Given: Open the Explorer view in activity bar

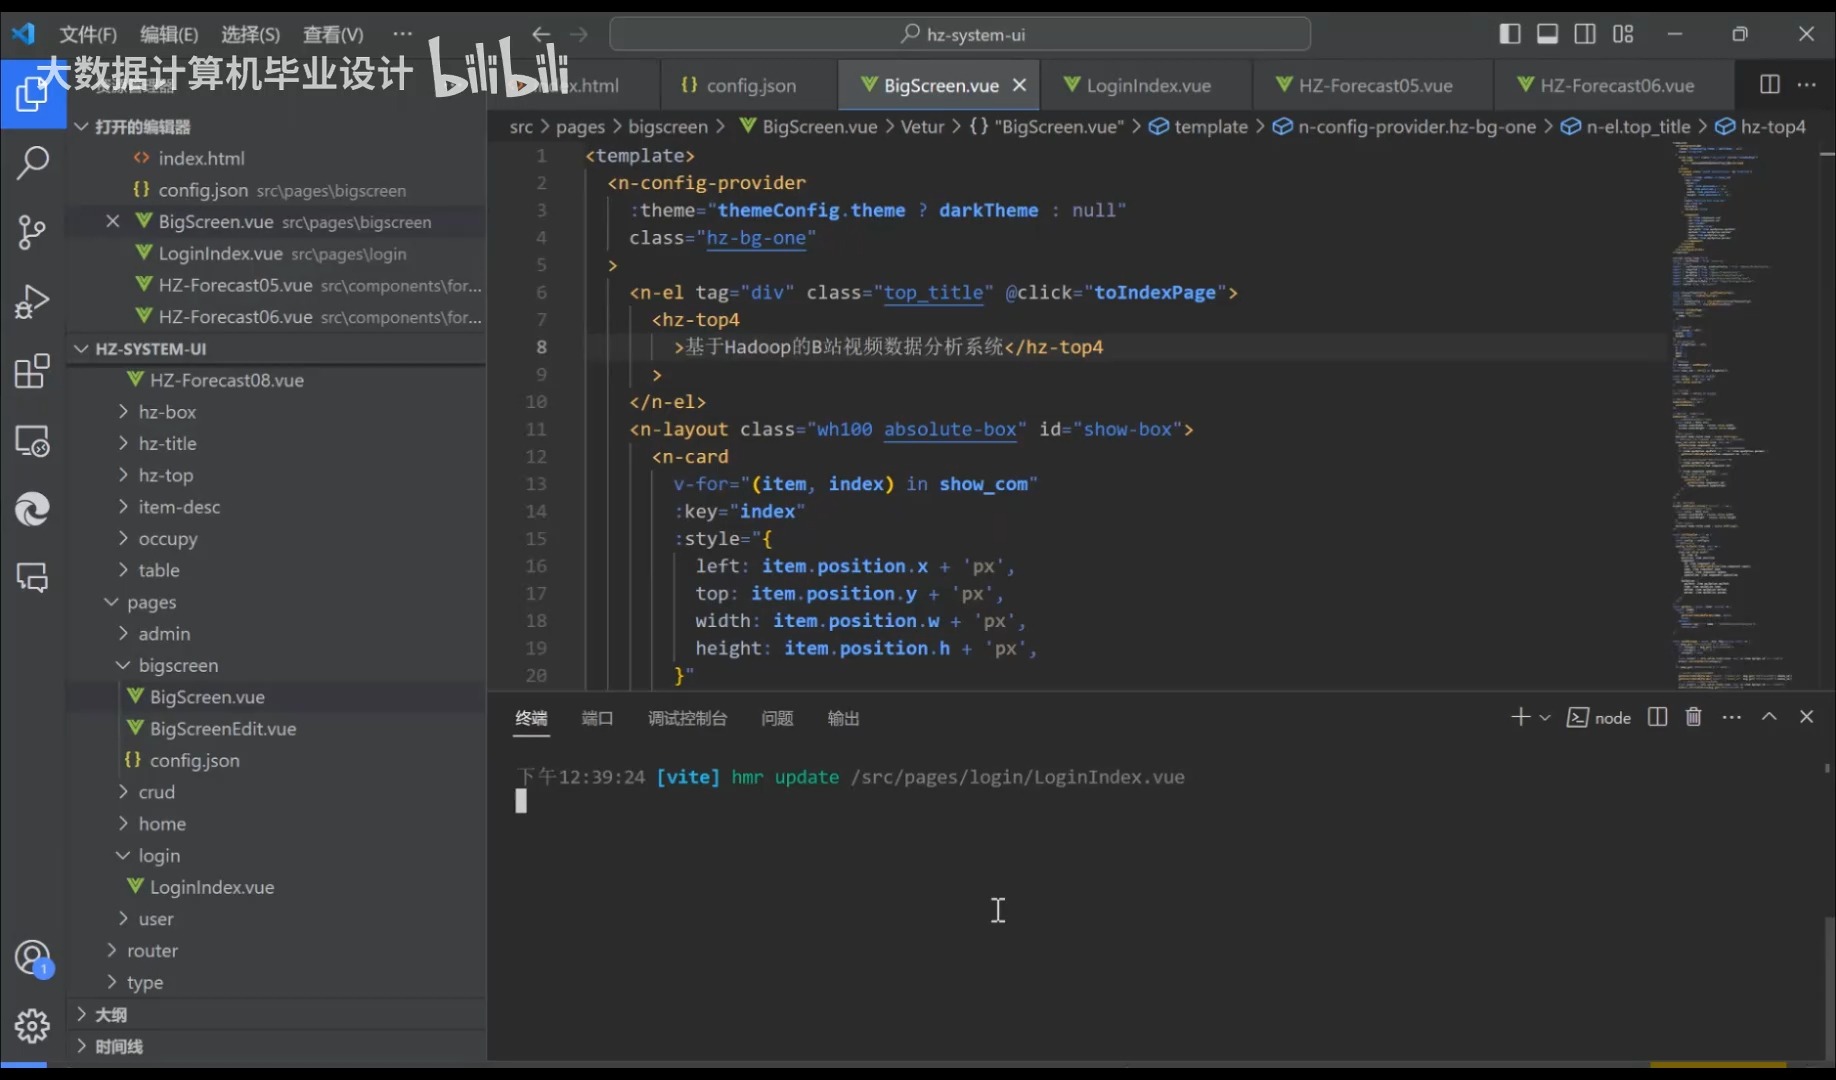Looking at the screenshot, I should (32, 95).
